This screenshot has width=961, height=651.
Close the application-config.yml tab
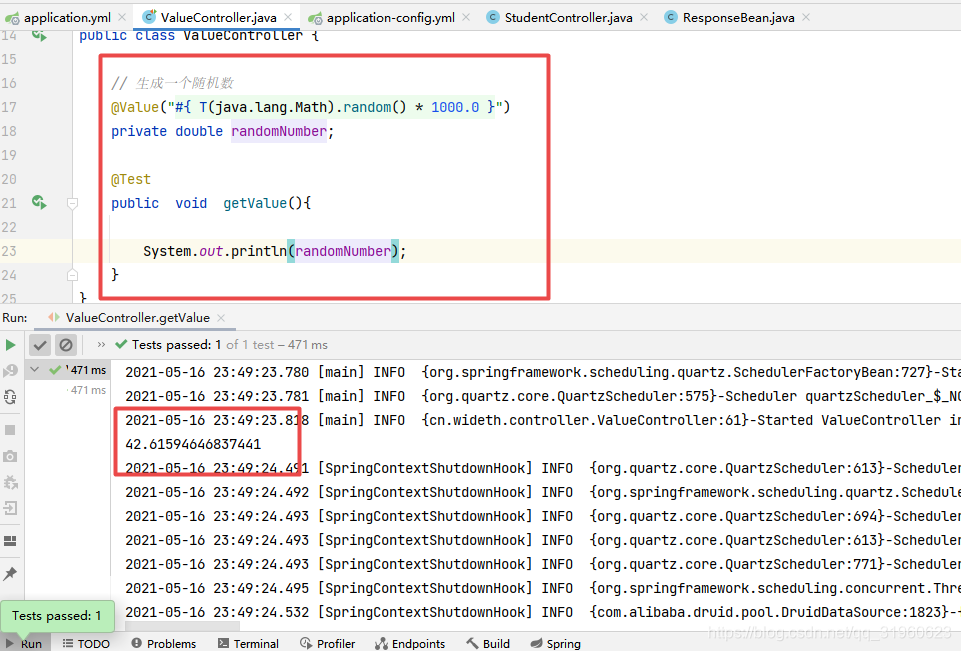[x=466, y=18]
